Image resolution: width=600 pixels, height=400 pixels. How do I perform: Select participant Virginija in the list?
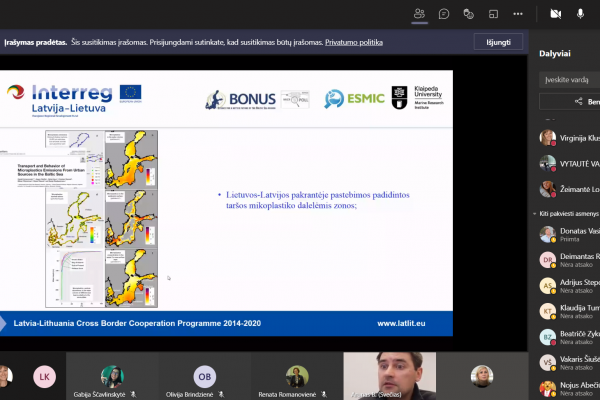click(x=569, y=138)
